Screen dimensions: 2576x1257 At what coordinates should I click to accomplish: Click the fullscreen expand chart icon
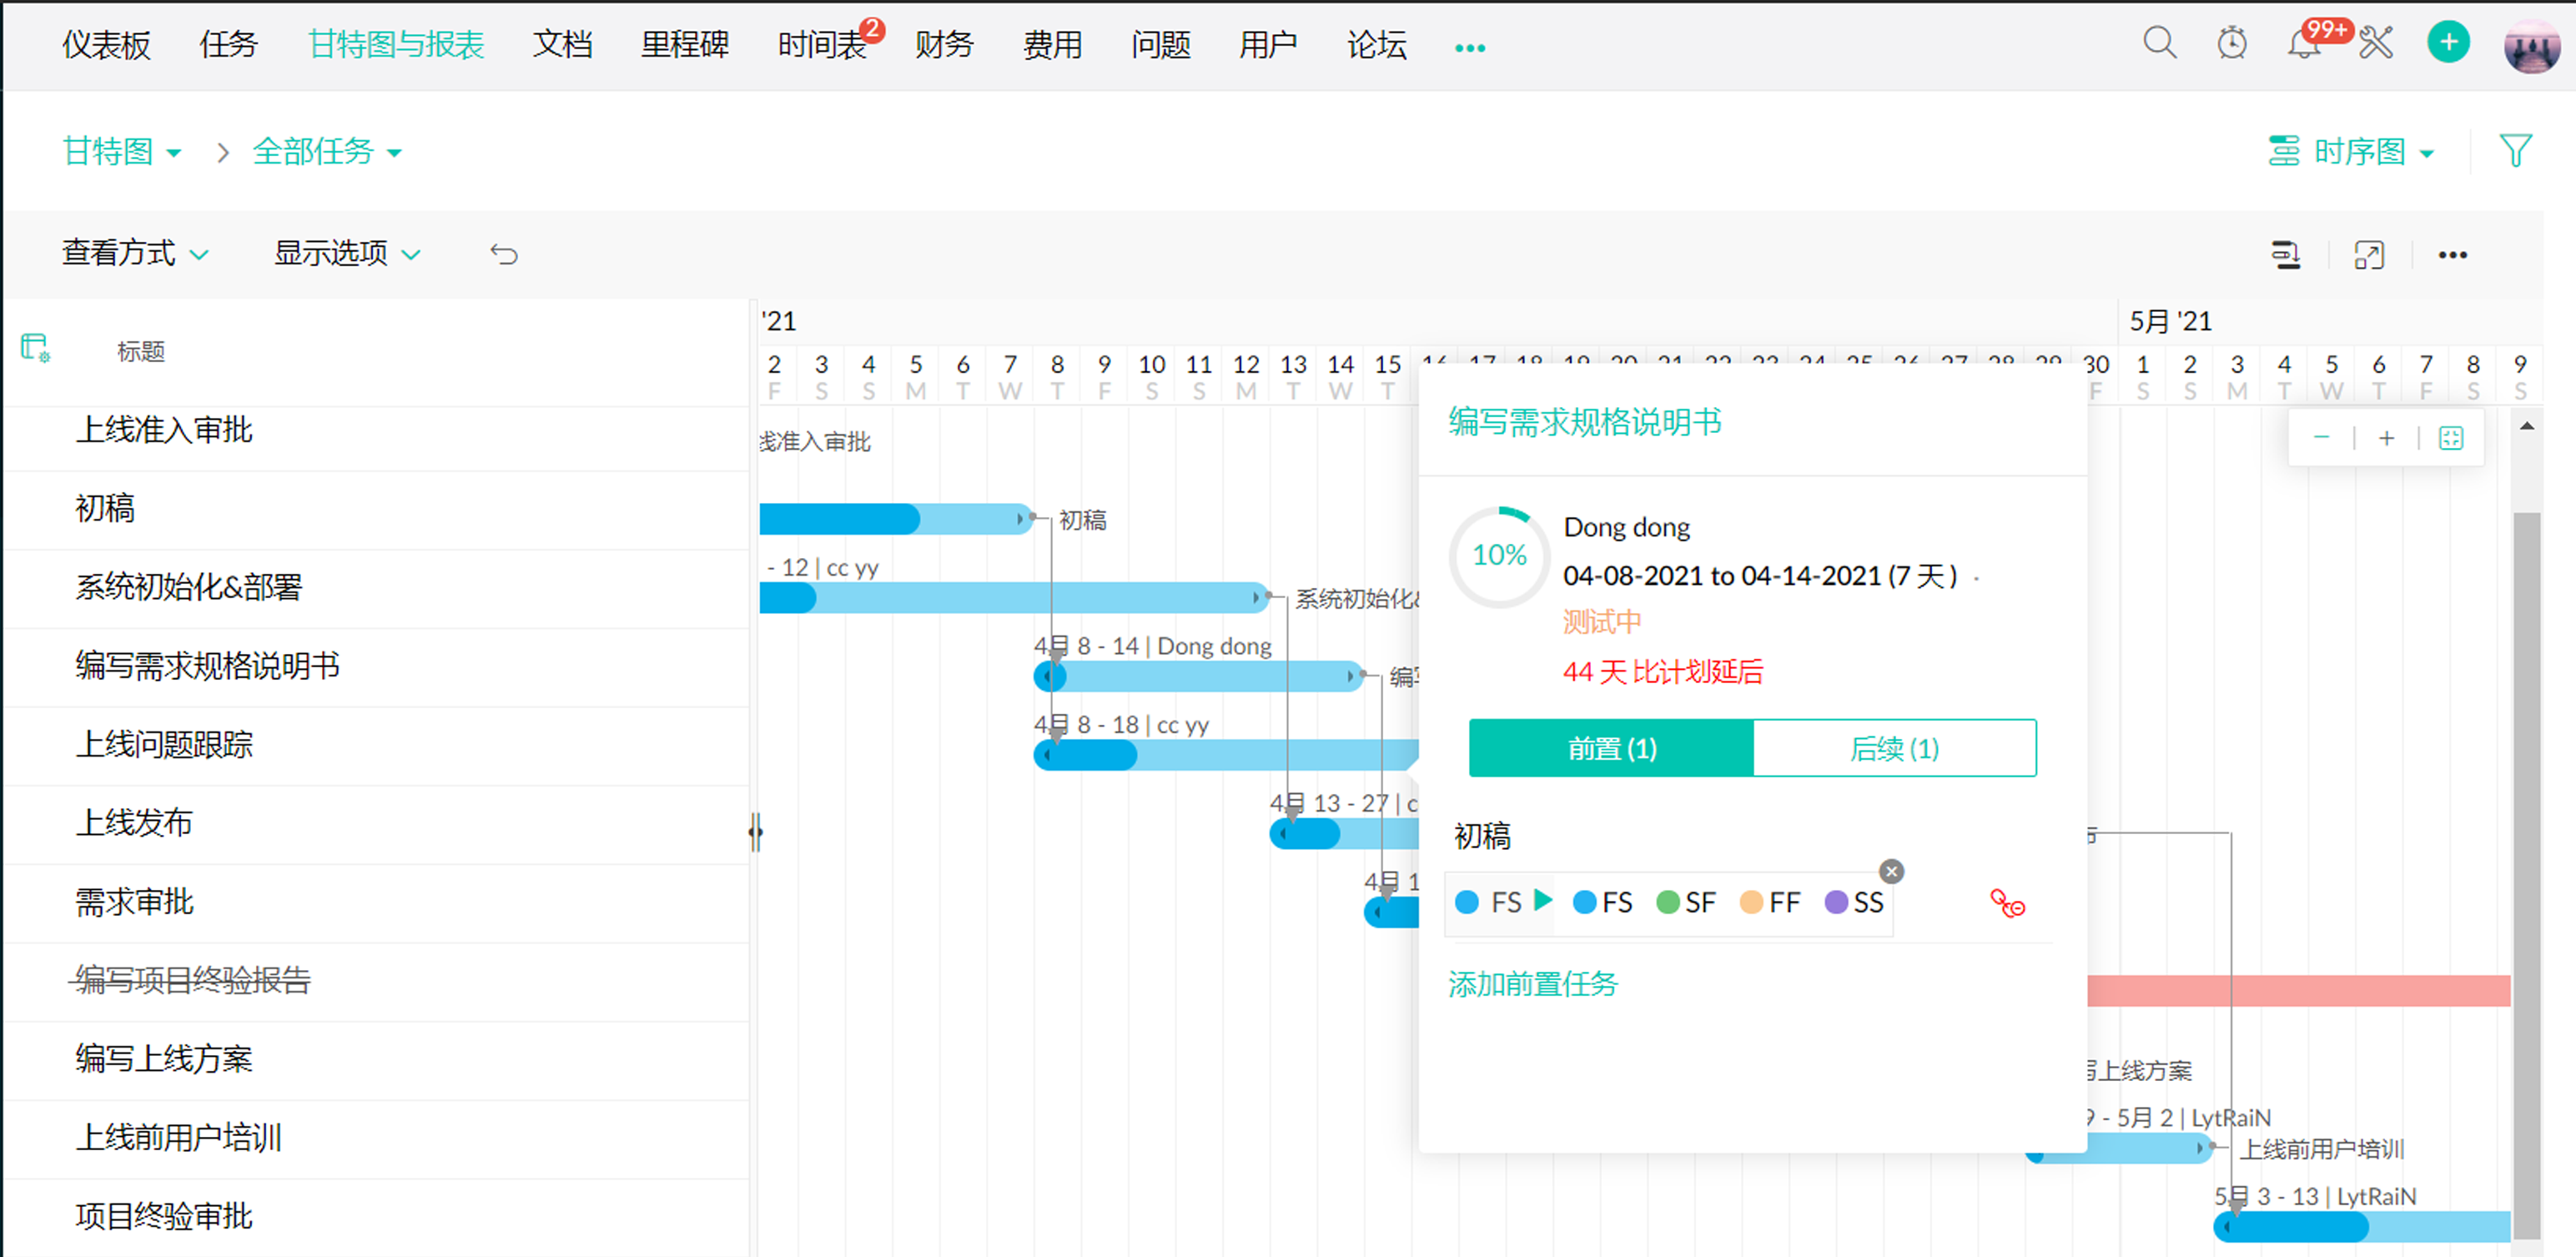[x=2368, y=255]
